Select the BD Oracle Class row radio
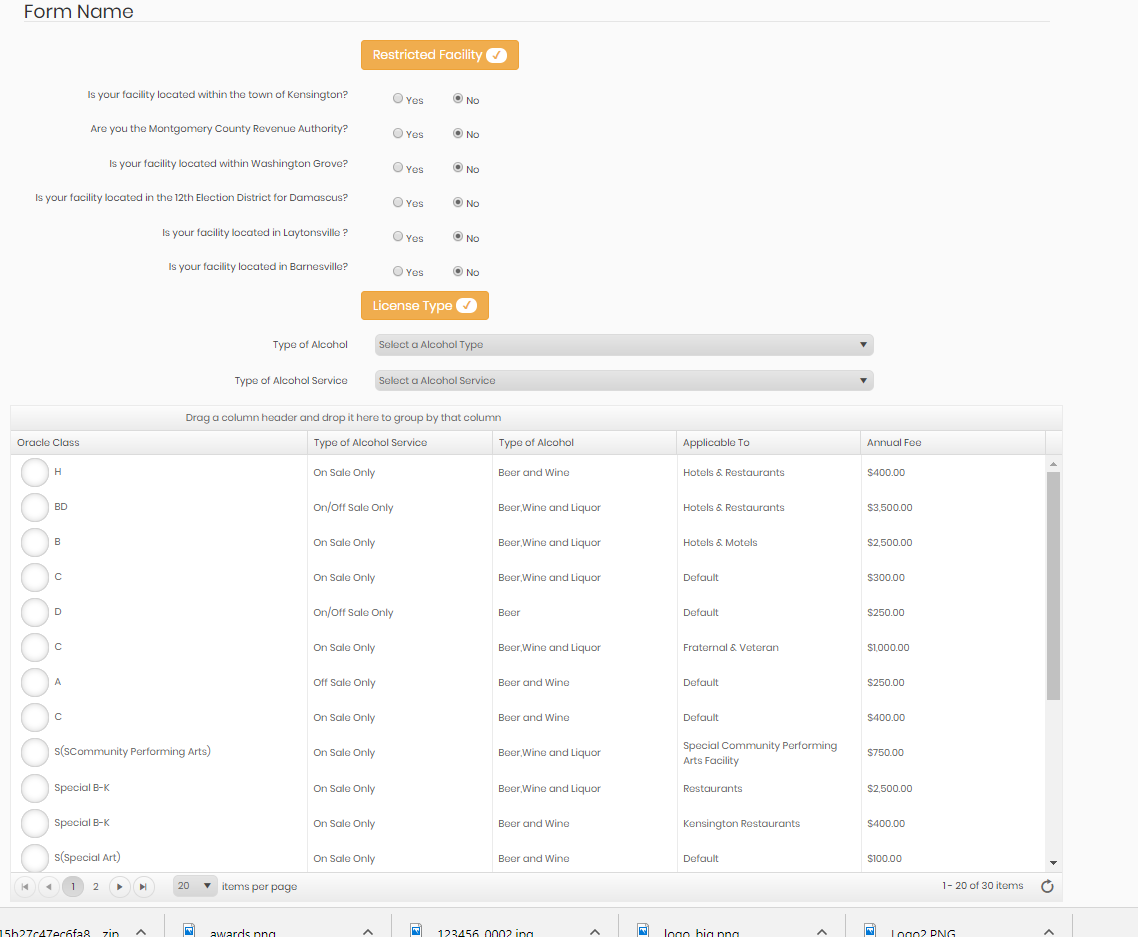Screen dimensions: 1138x937 point(35,507)
